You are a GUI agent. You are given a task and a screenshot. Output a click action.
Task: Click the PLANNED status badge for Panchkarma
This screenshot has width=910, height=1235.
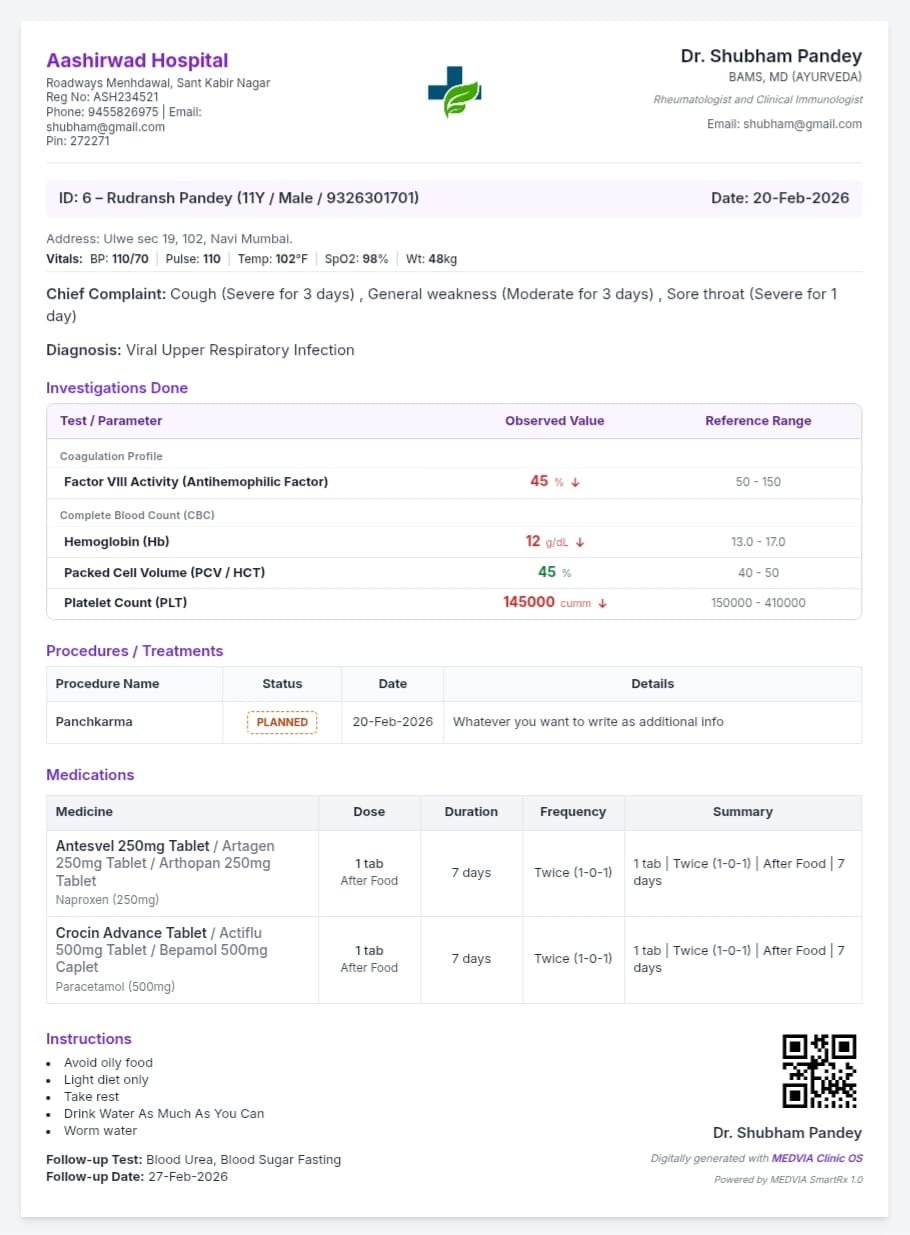coord(282,722)
